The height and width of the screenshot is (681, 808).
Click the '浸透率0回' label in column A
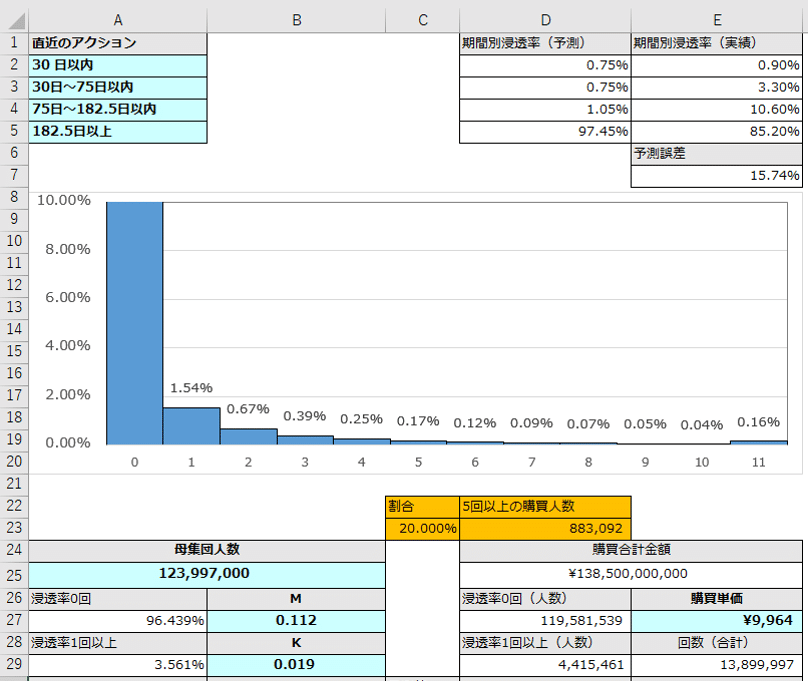(118, 600)
